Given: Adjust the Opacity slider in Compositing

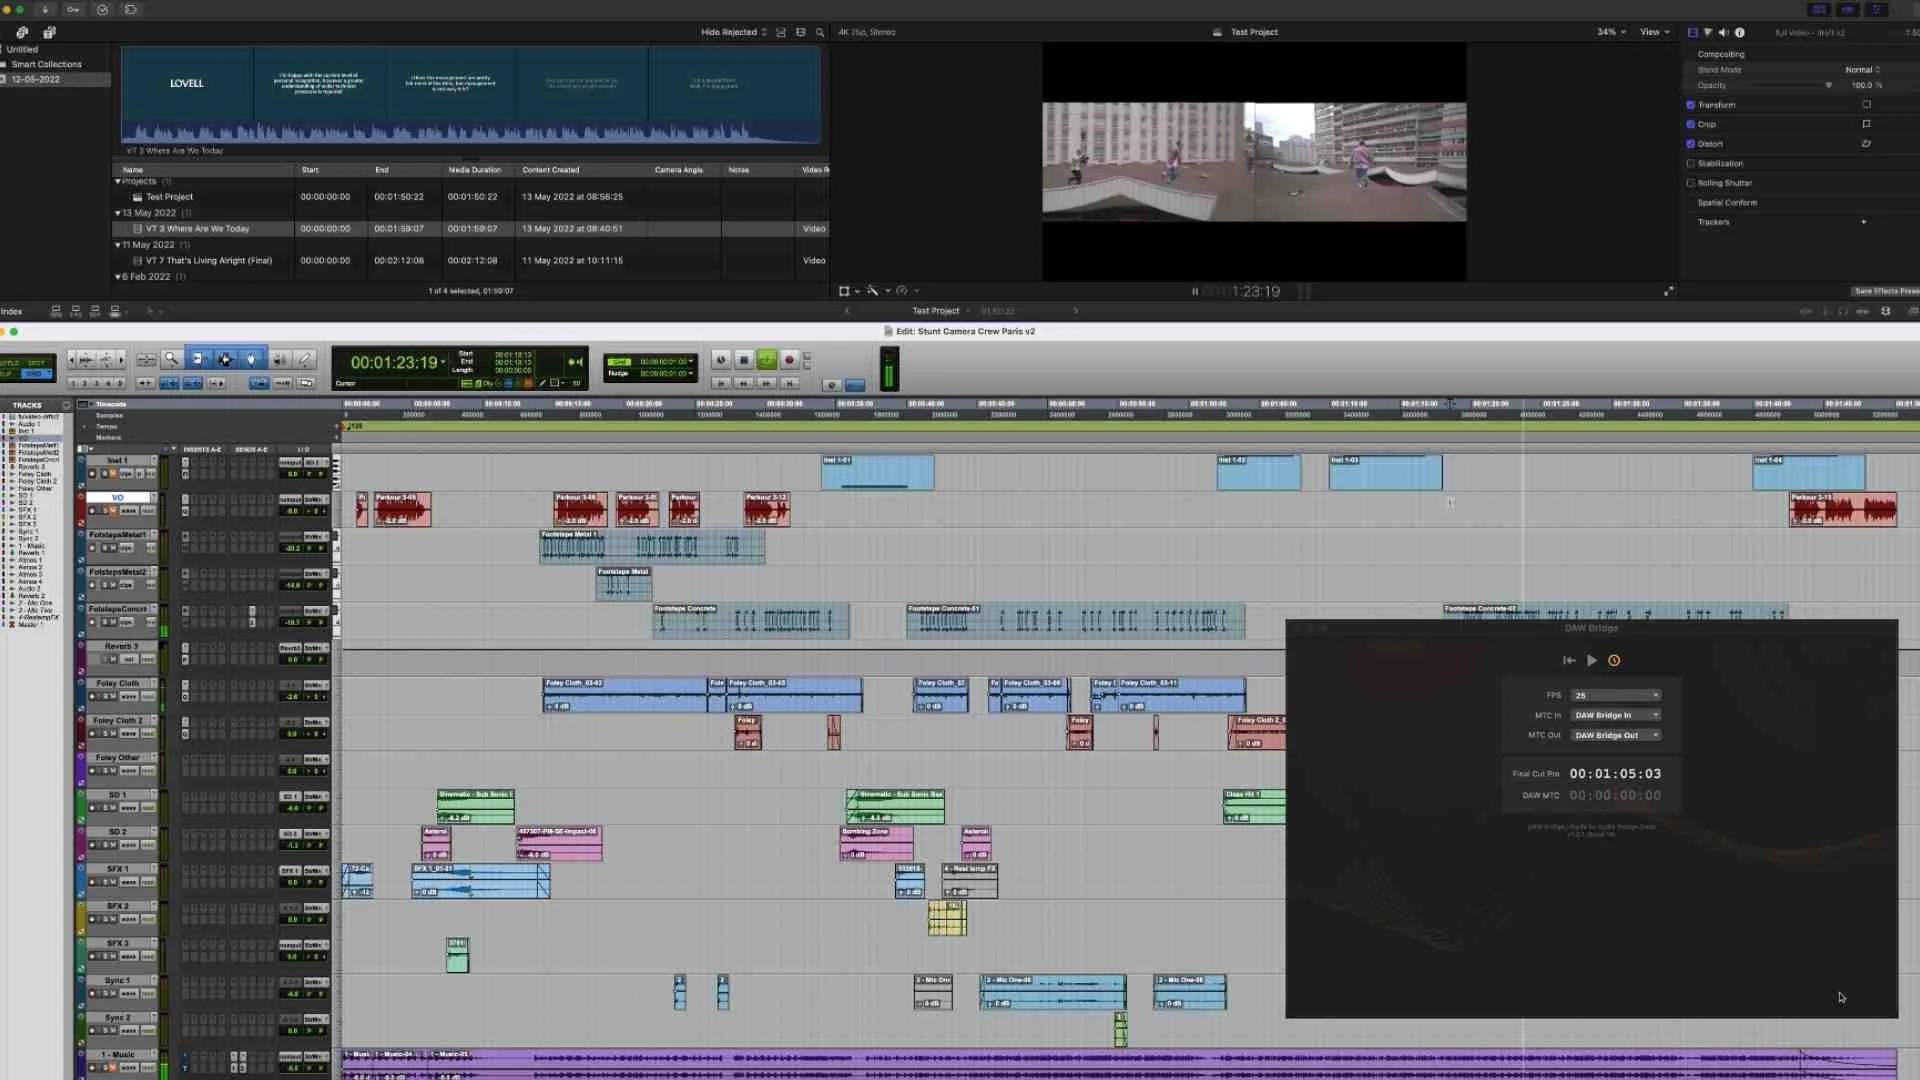Looking at the screenshot, I should click(x=1828, y=86).
